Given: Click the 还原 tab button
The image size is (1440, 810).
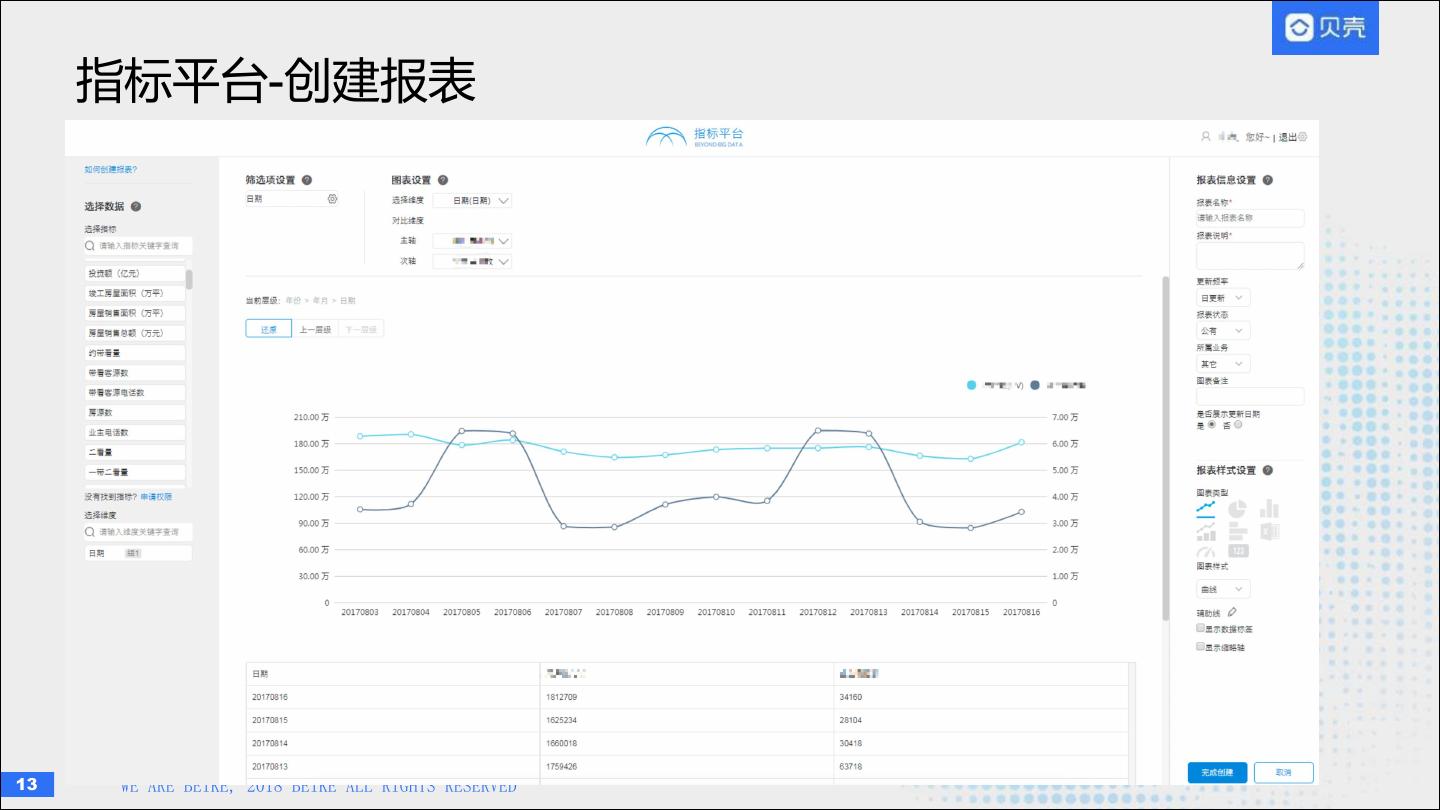Looking at the screenshot, I should [x=269, y=329].
